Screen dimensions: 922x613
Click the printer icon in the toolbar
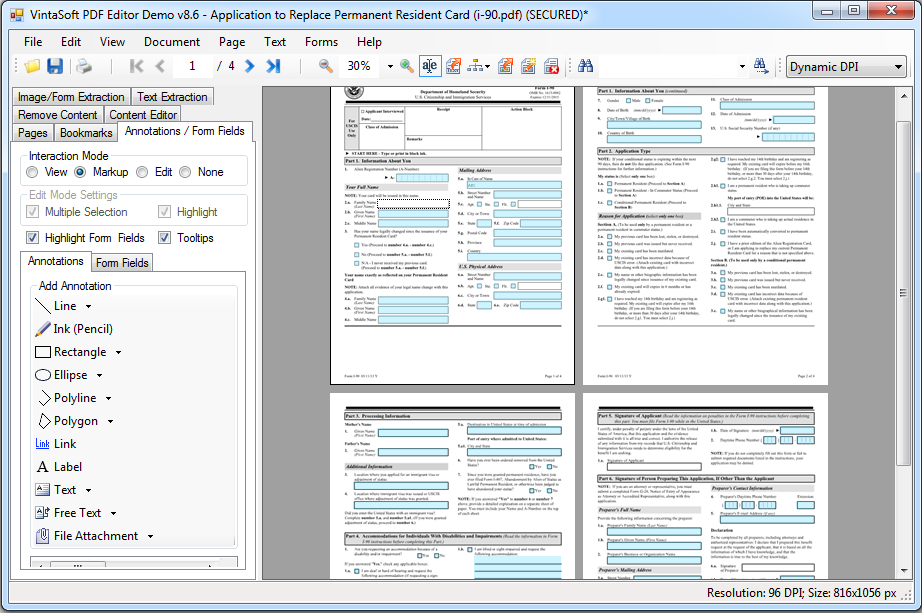point(84,66)
